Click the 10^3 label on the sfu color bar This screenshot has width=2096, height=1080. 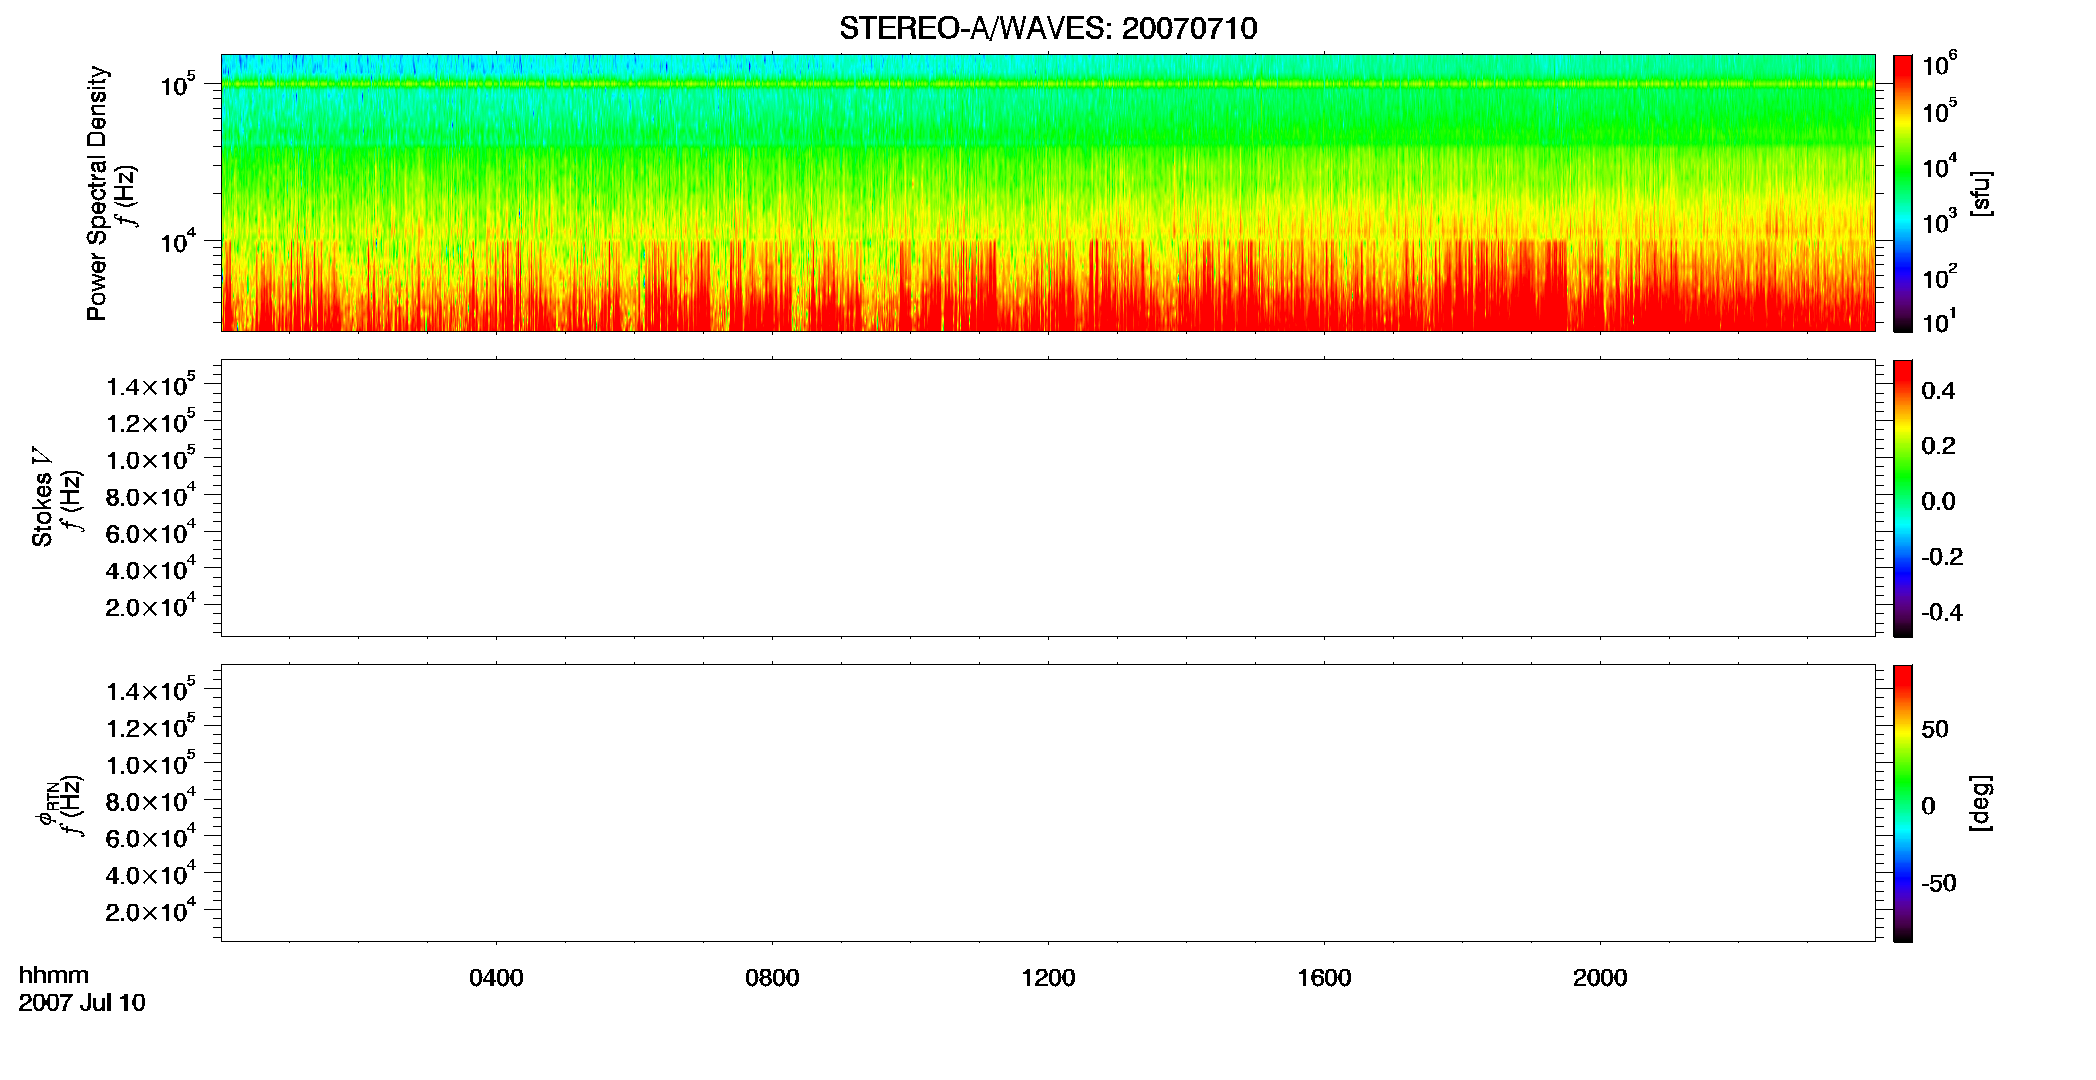(x=1940, y=222)
